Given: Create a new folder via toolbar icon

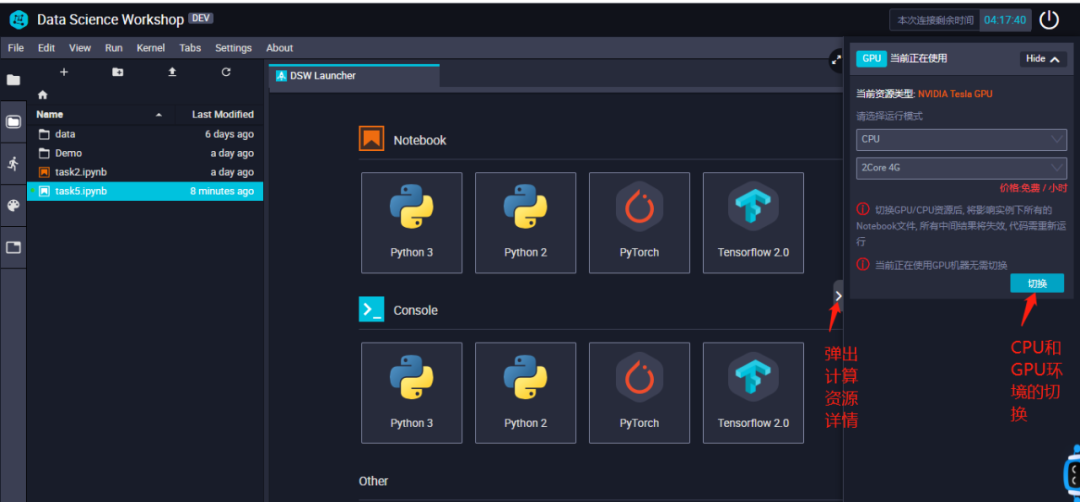Looking at the screenshot, I should [x=118, y=72].
